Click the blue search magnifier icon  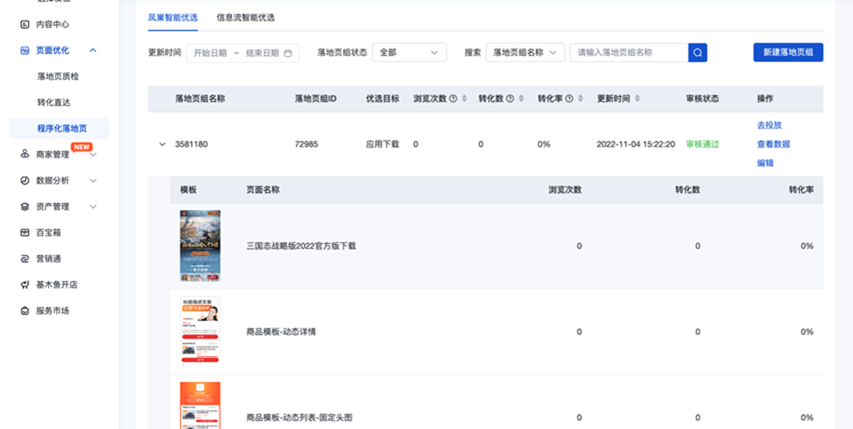[697, 53]
